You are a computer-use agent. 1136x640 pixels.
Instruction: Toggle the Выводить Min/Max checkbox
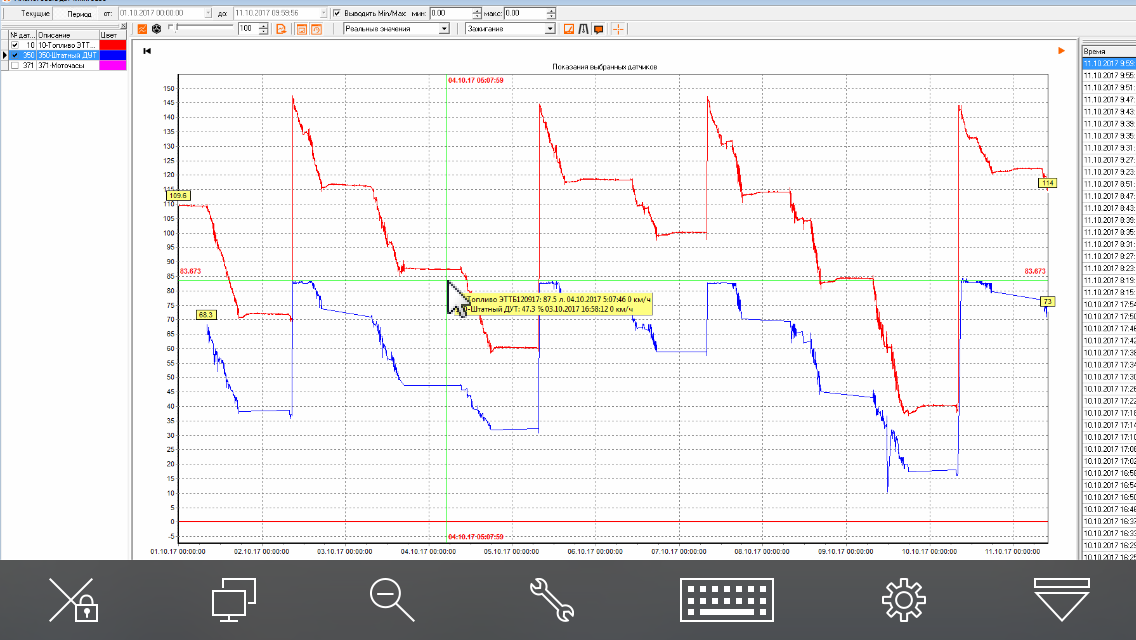[337, 14]
